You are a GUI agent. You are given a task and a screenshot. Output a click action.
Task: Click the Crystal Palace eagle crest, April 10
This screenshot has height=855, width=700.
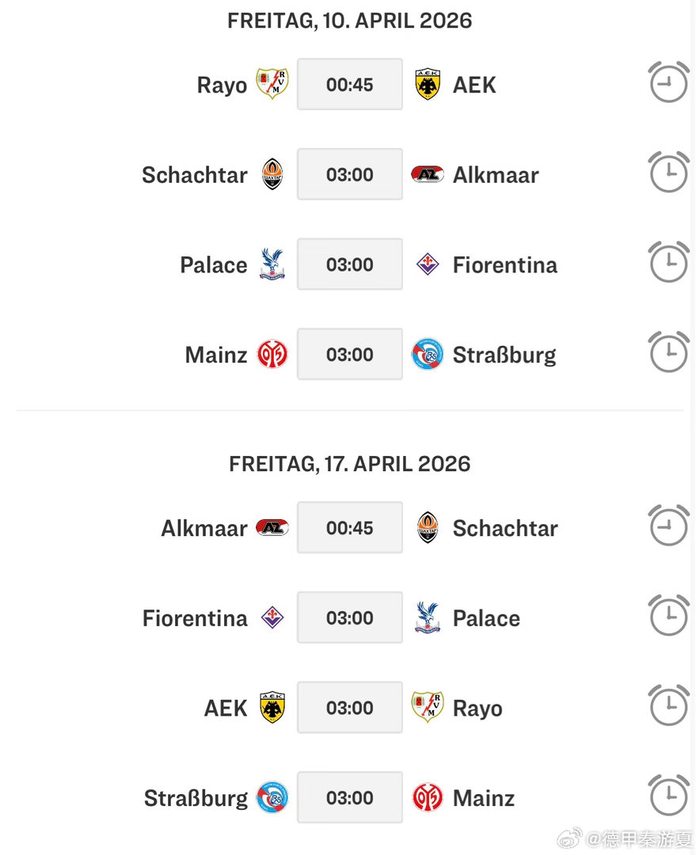[272, 265]
